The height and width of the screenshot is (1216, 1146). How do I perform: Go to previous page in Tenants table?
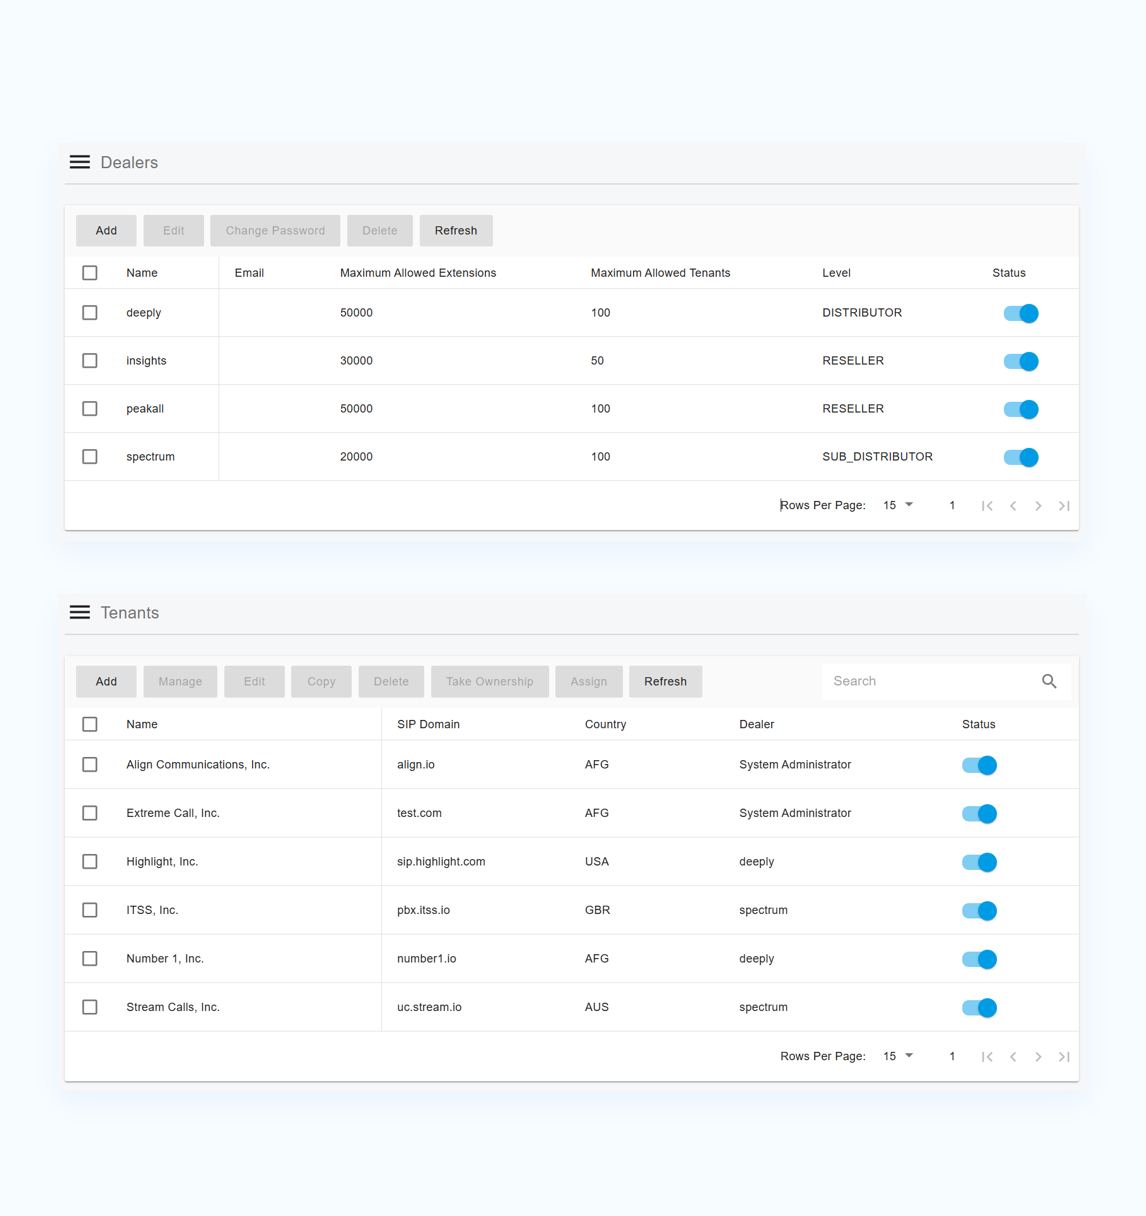[x=1013, y=1057]
